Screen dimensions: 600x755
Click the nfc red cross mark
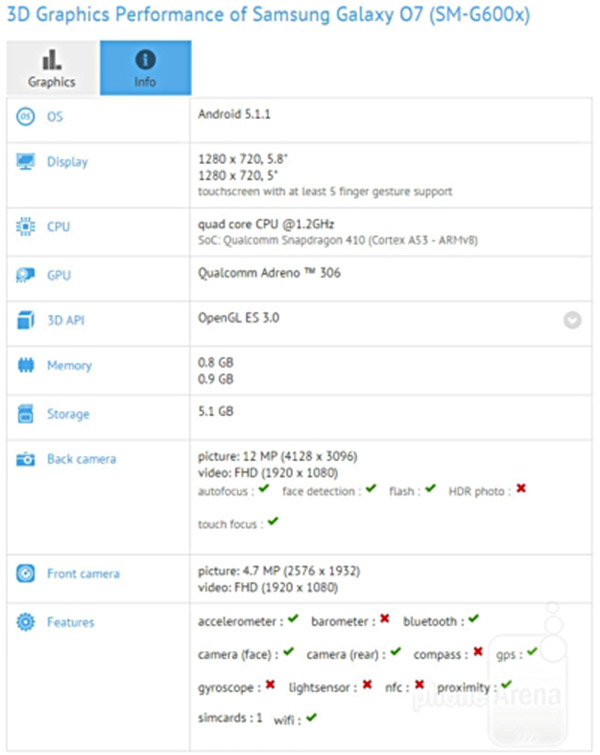(420, 686)
